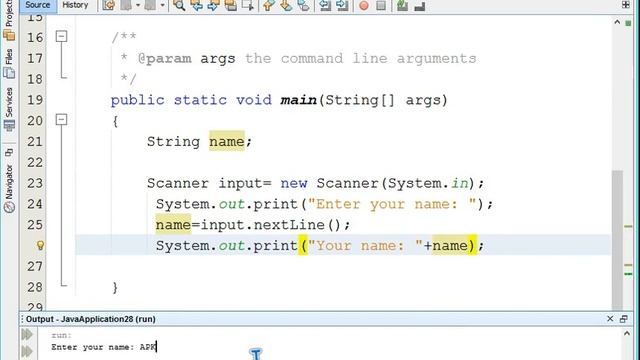Image resolution: width=640 pixels, height=360 pixels.
Task: Click the "Enter your name: " string literal
Action: (392, 204)
